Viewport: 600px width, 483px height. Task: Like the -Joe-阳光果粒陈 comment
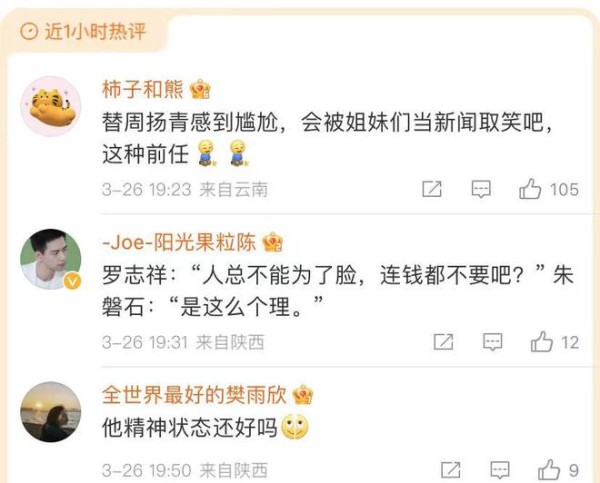[541, 342]
